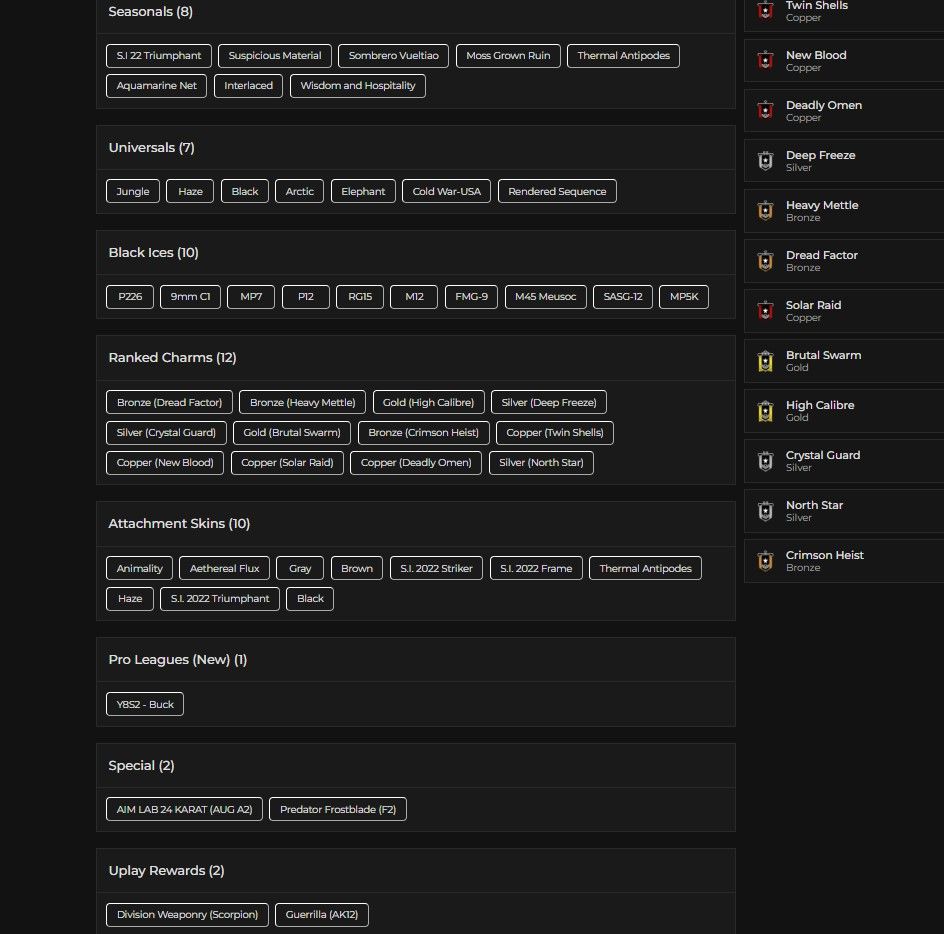This screenshot has width=944, height=934.
Task: Click the Crimson Heist bronze charm icon
Action: click(x=765, y=561)
